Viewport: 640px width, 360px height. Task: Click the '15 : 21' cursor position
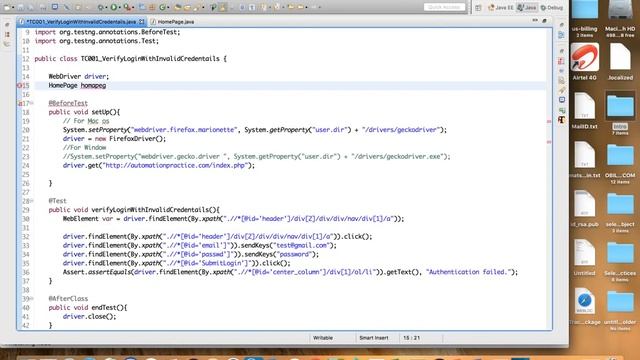click(x=411, y=338)
